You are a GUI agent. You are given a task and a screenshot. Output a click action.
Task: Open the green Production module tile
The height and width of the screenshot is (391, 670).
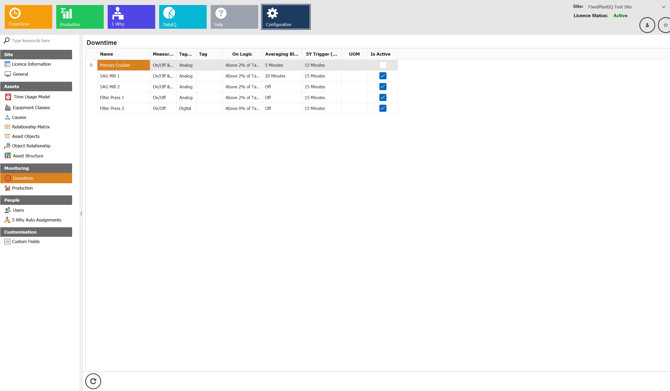(x=79, y=17)
